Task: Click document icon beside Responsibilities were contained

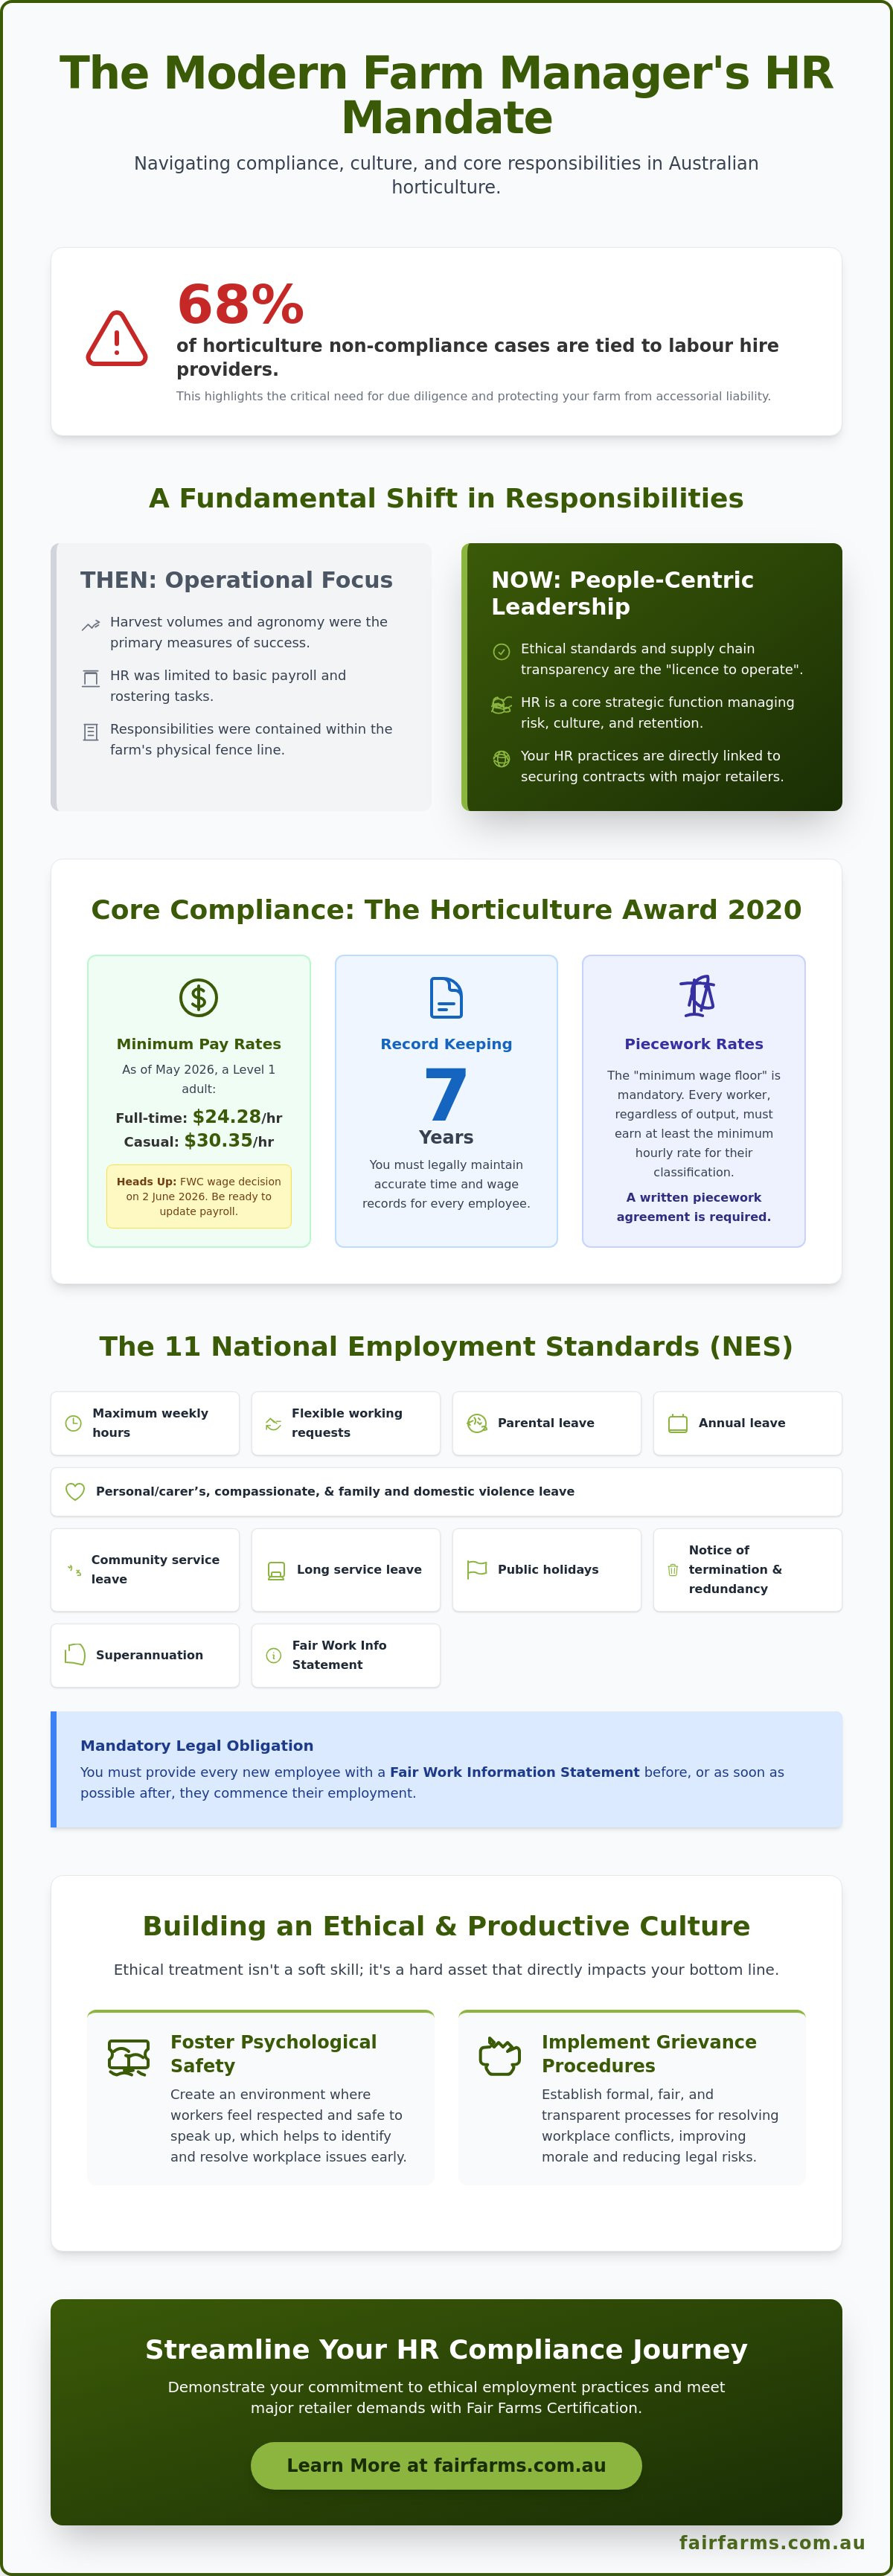Action: [x=90, y=732]
